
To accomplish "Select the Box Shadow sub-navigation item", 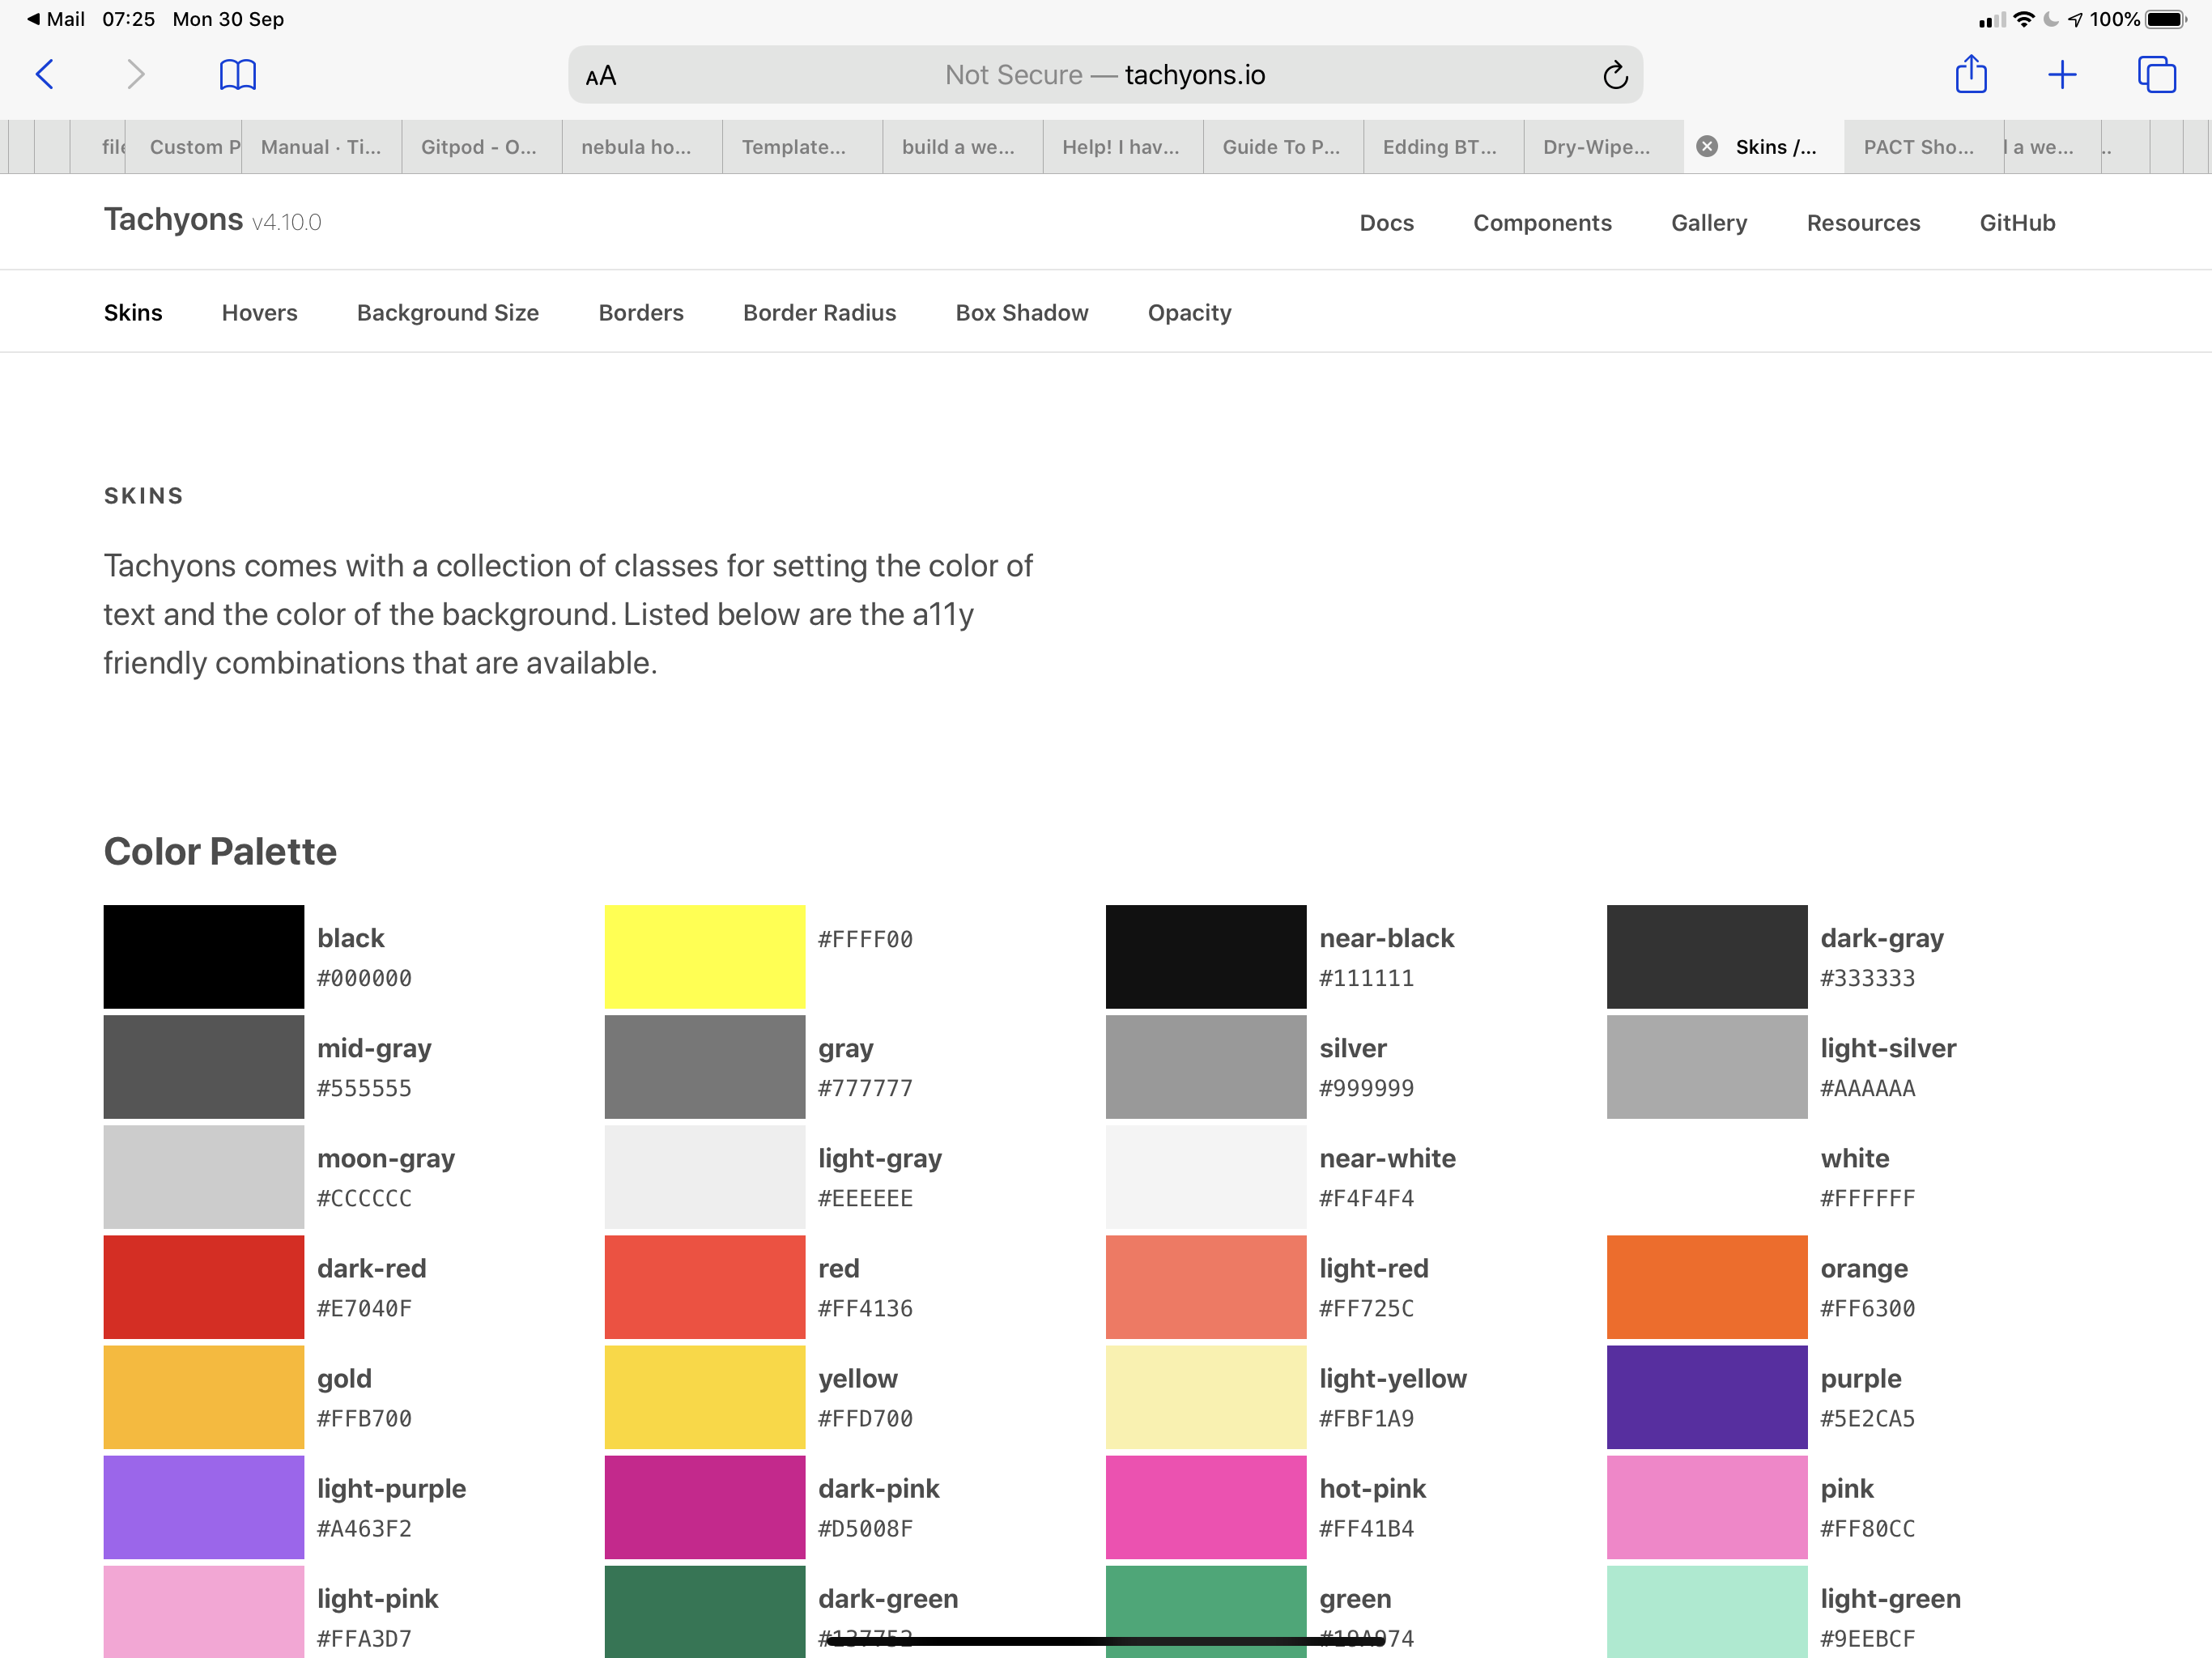I will (x=1022, y=313).
